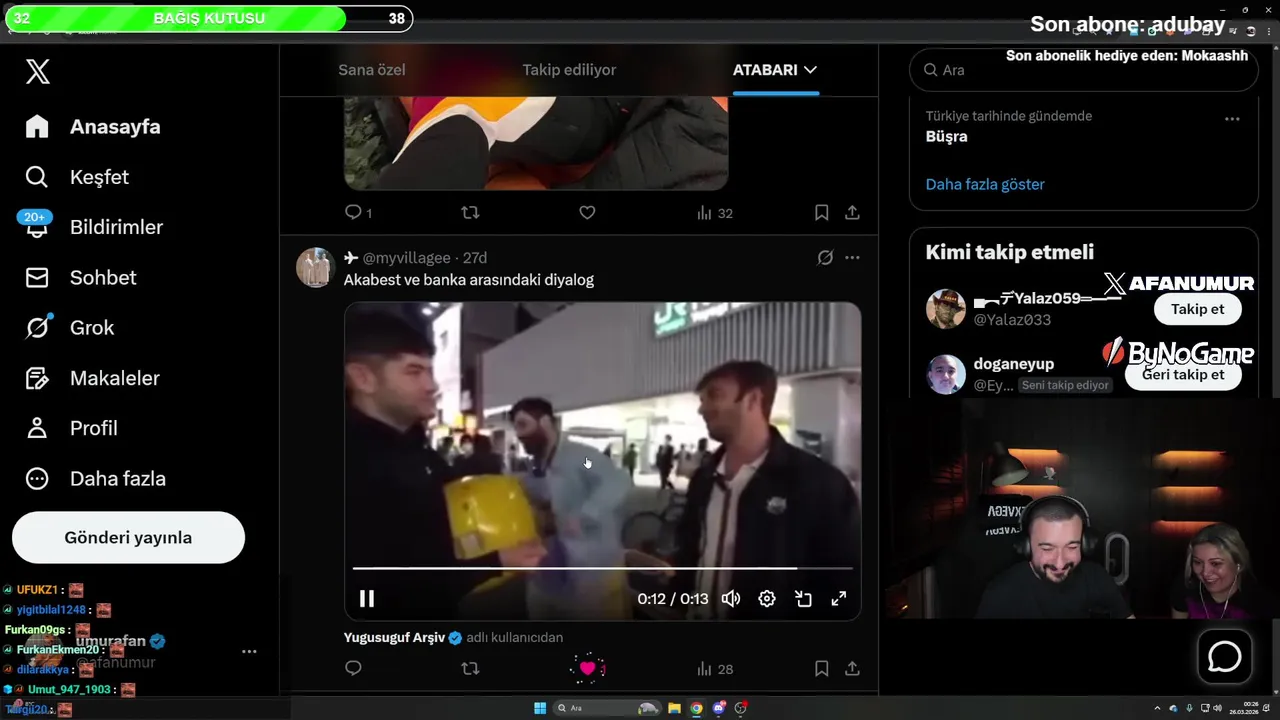The image size is (1280, 720).
Task: Mute the video sound
Action: tap(731, 598)
